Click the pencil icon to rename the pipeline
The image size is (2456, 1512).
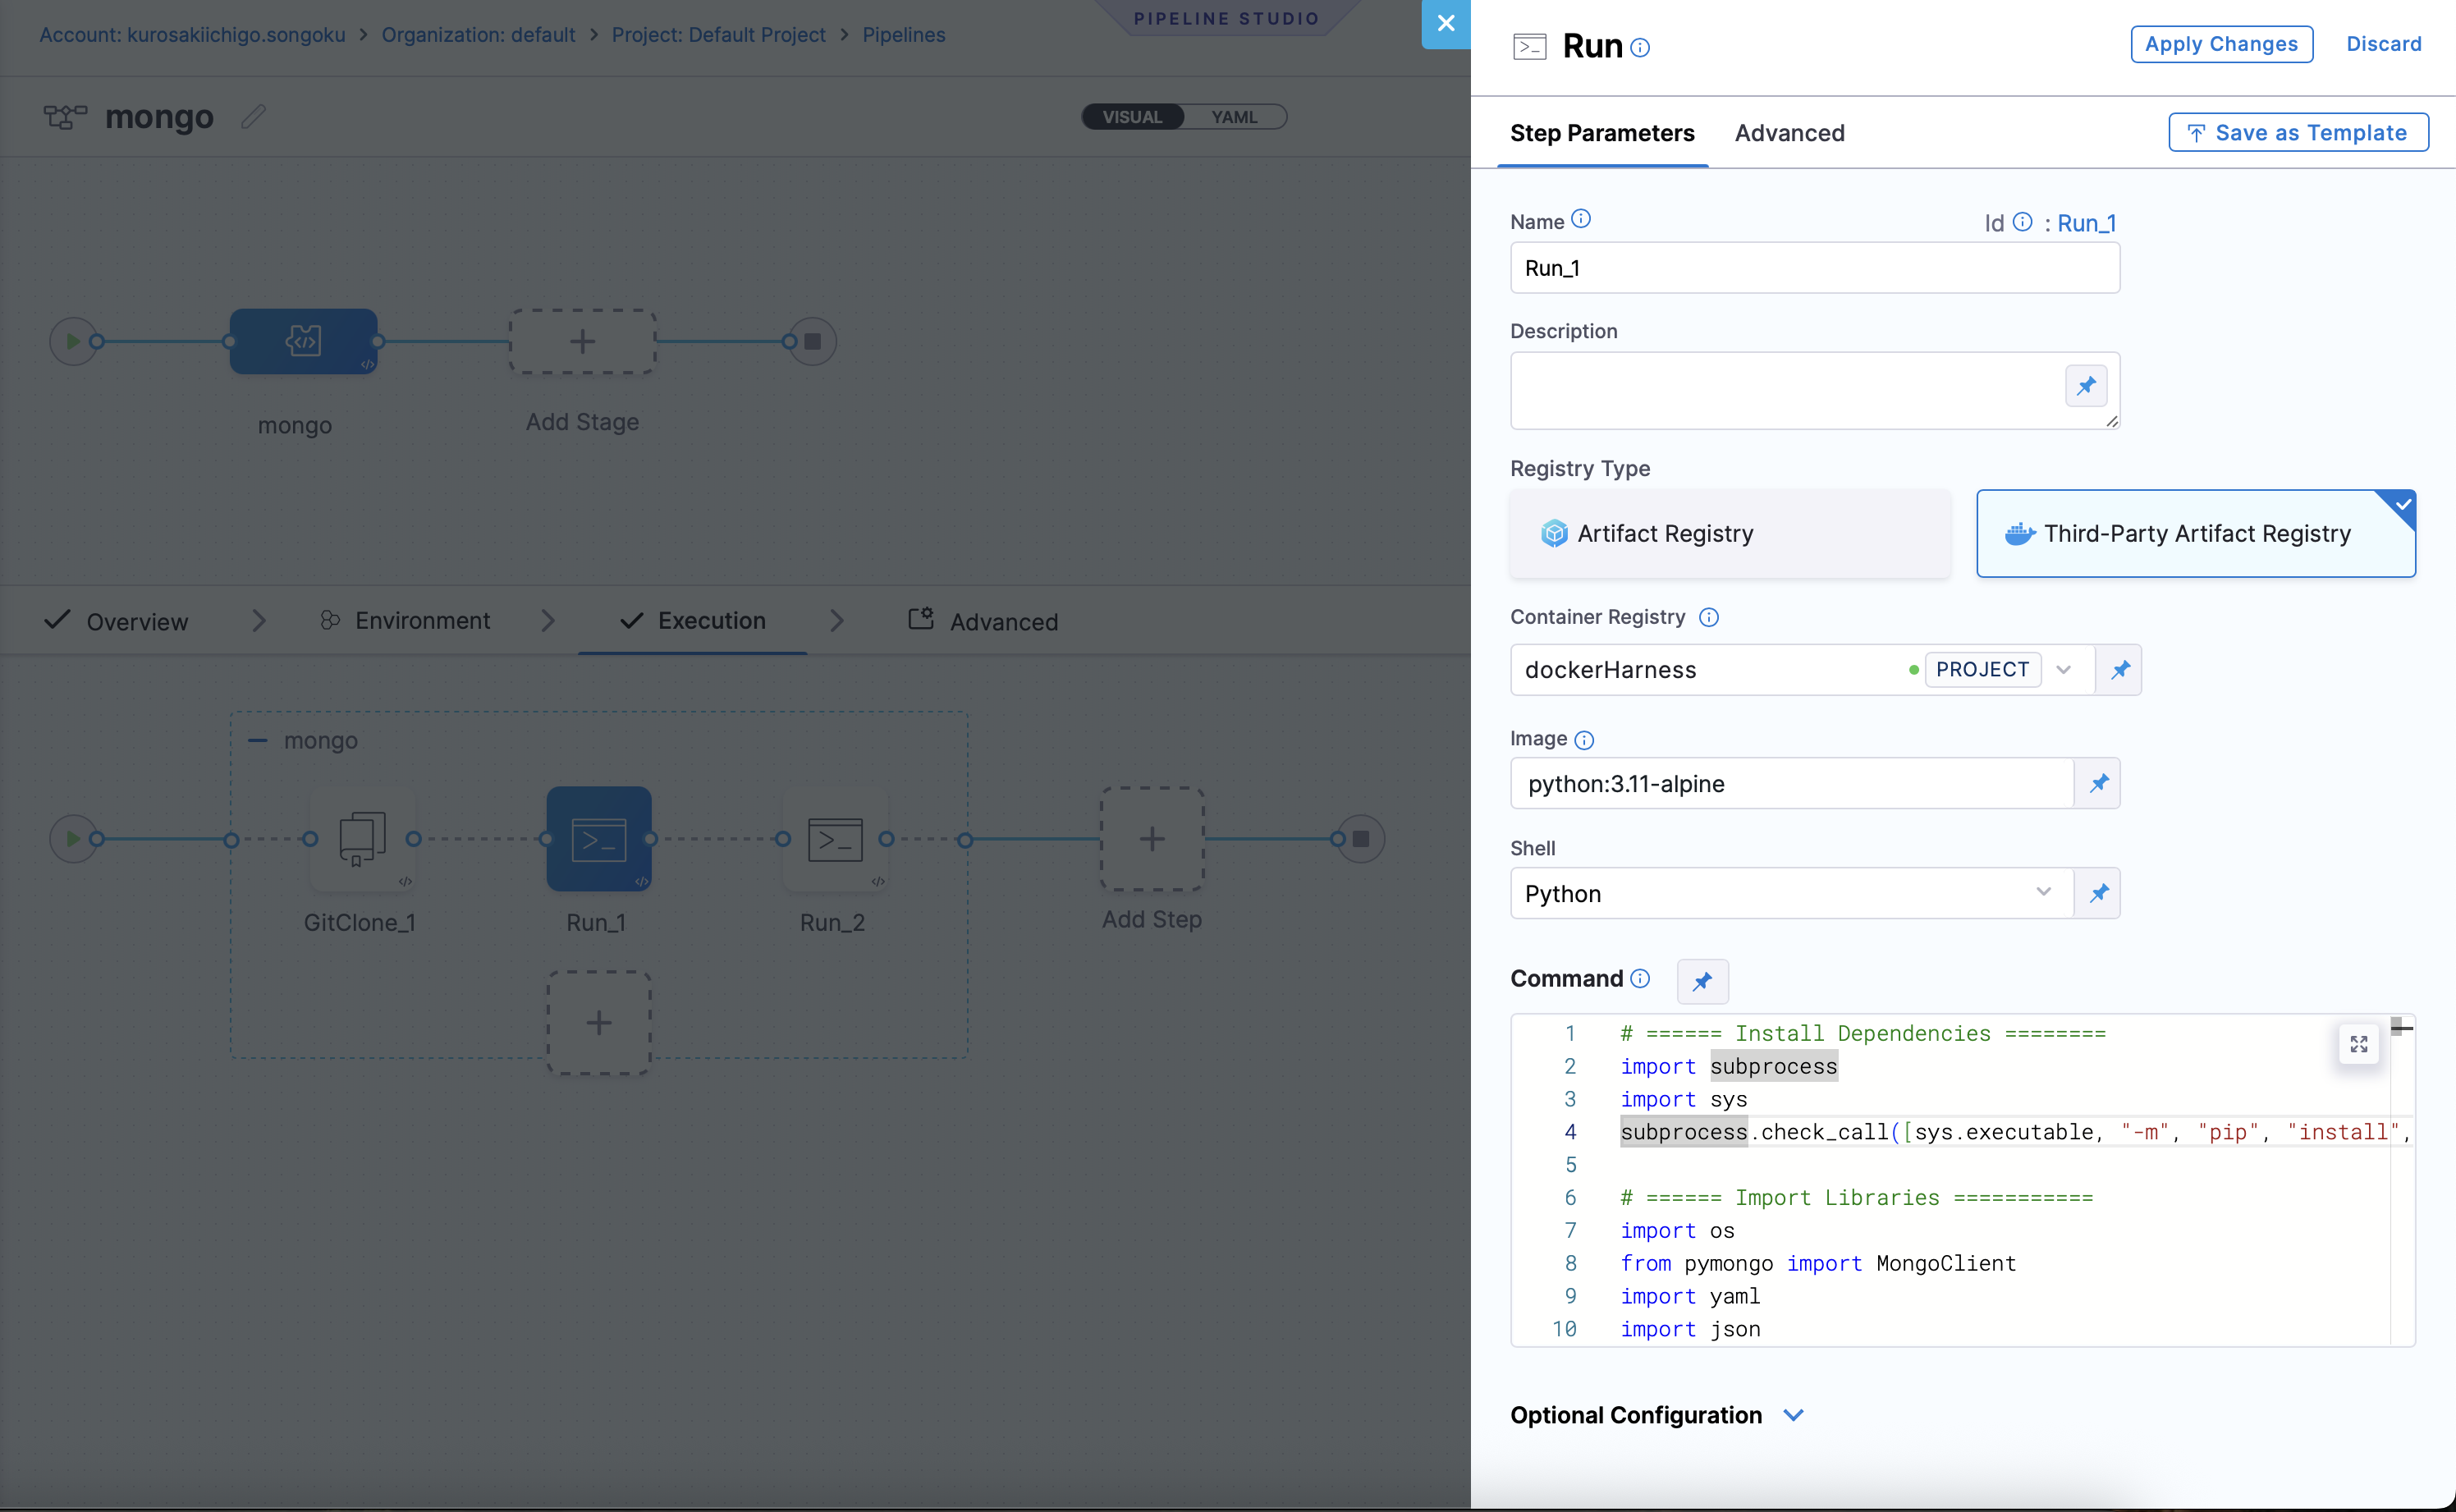(x=253, y=116)
